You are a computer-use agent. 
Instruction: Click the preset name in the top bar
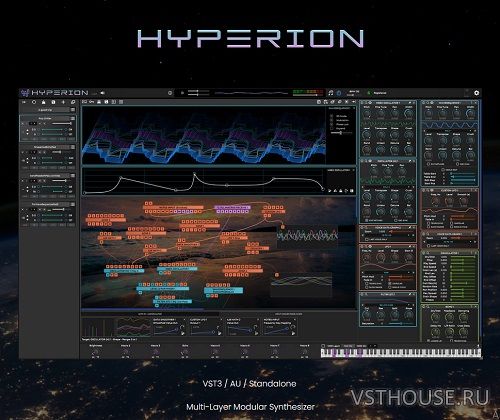click(x=380, y=93)
